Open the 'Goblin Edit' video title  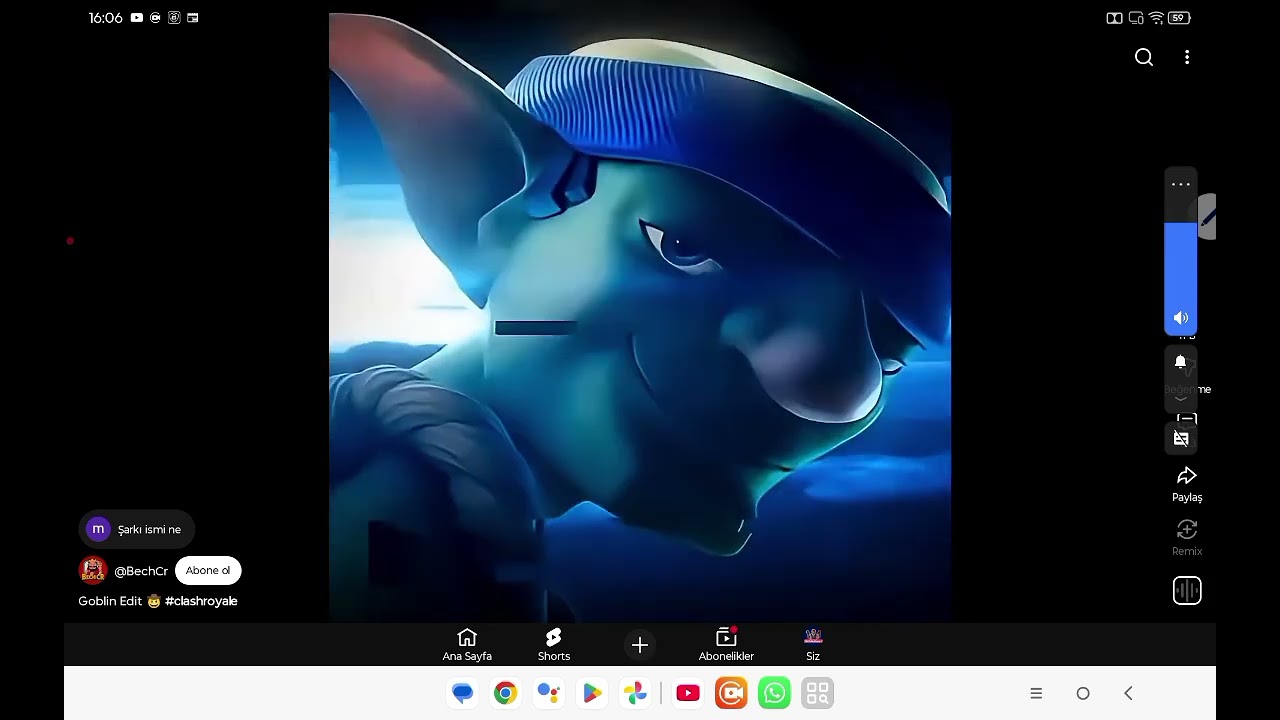110,601
